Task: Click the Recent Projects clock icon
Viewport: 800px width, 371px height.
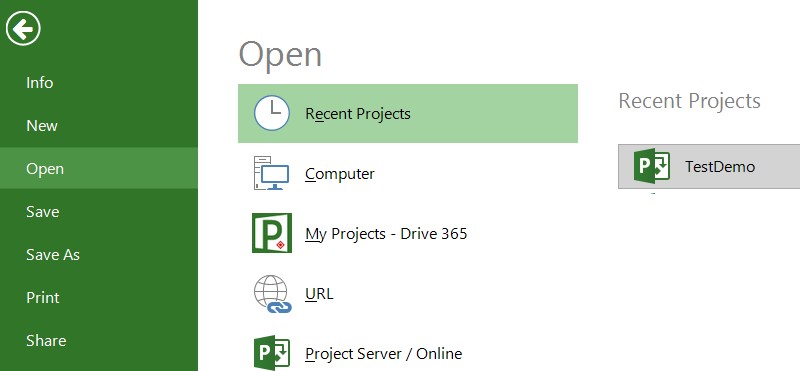Action: pyautogui.click(x=272, y=113)
